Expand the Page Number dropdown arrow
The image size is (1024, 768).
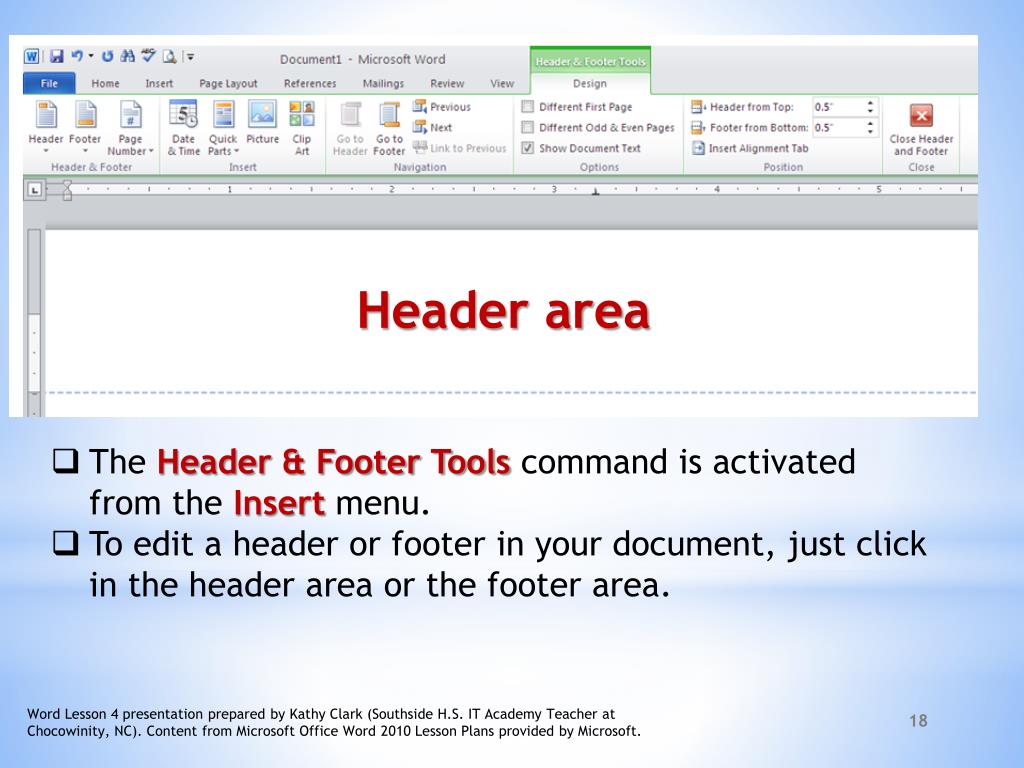point(151,151)
